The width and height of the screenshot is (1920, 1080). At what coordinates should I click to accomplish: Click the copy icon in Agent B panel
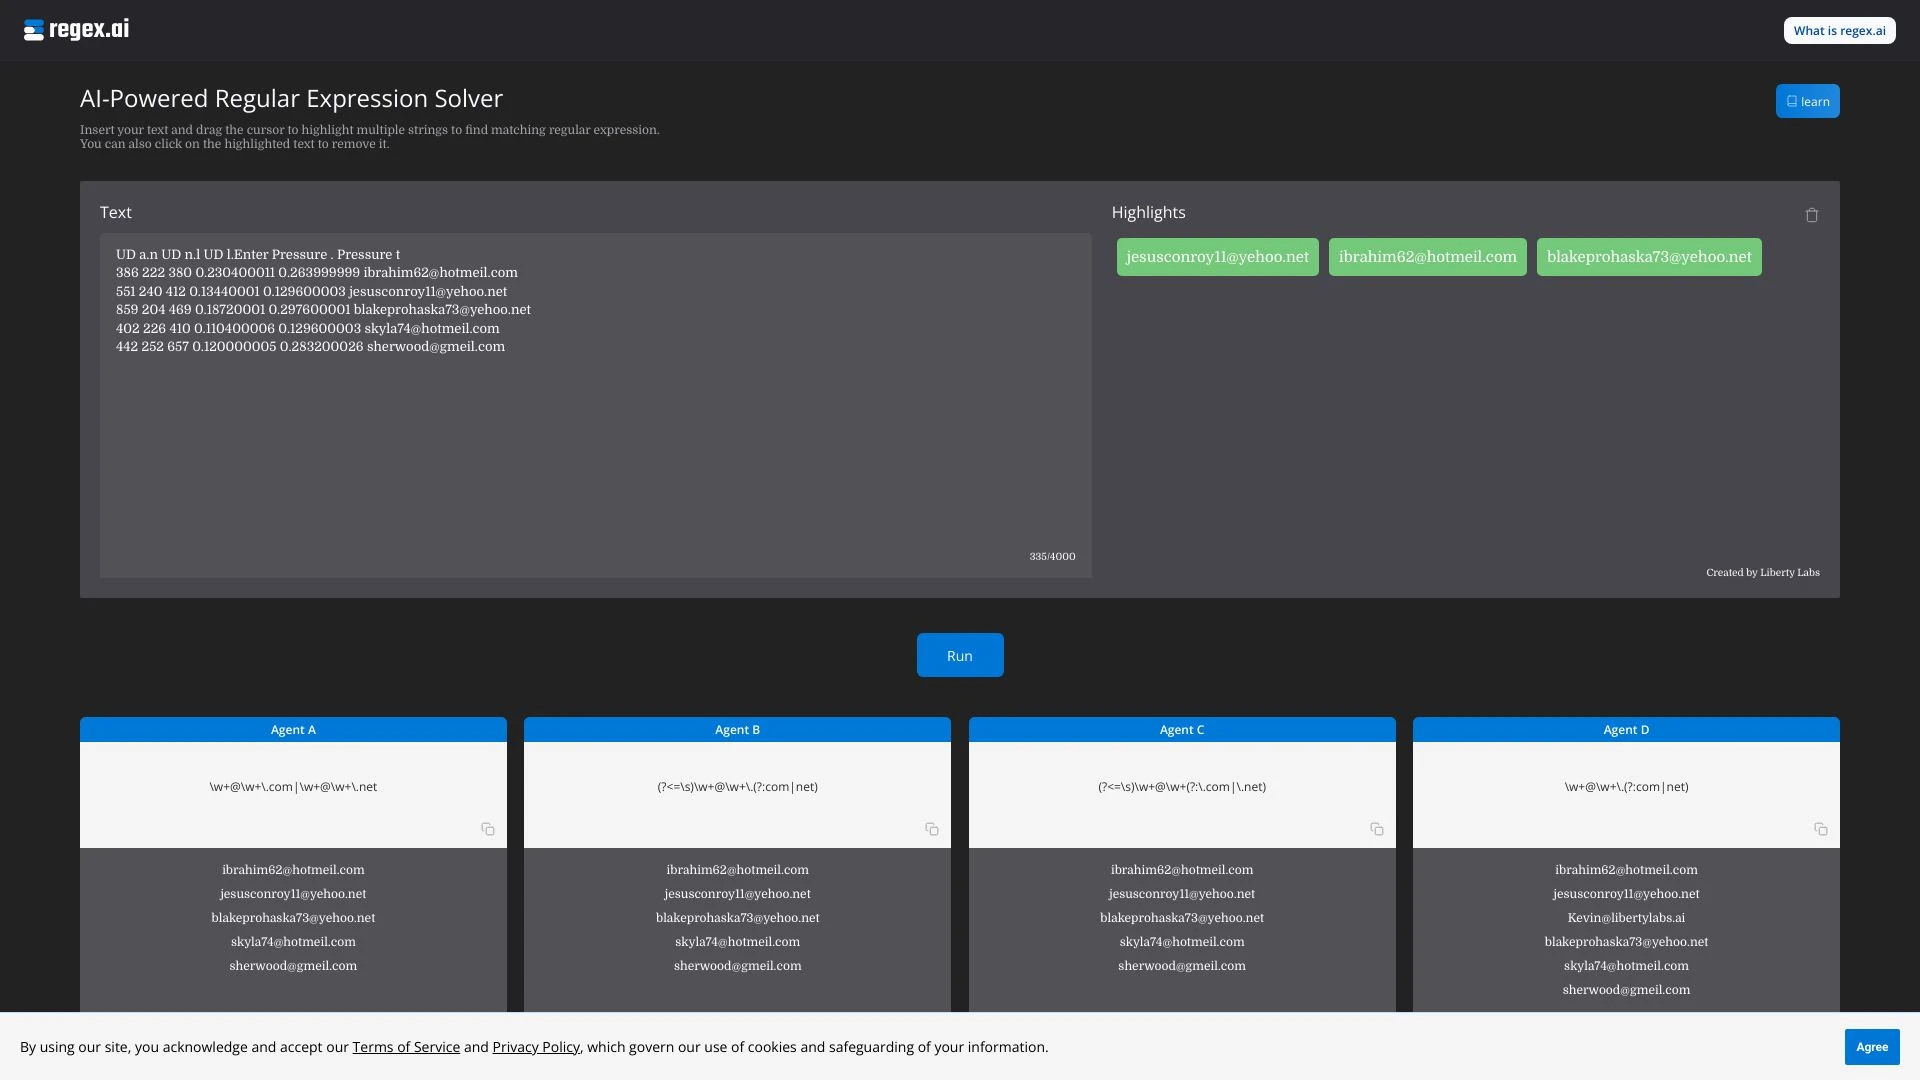[931, 829]
